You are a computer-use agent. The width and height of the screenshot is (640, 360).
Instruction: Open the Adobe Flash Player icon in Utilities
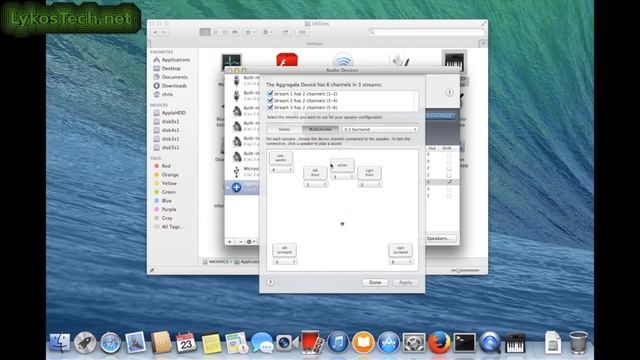click(287, 61)
